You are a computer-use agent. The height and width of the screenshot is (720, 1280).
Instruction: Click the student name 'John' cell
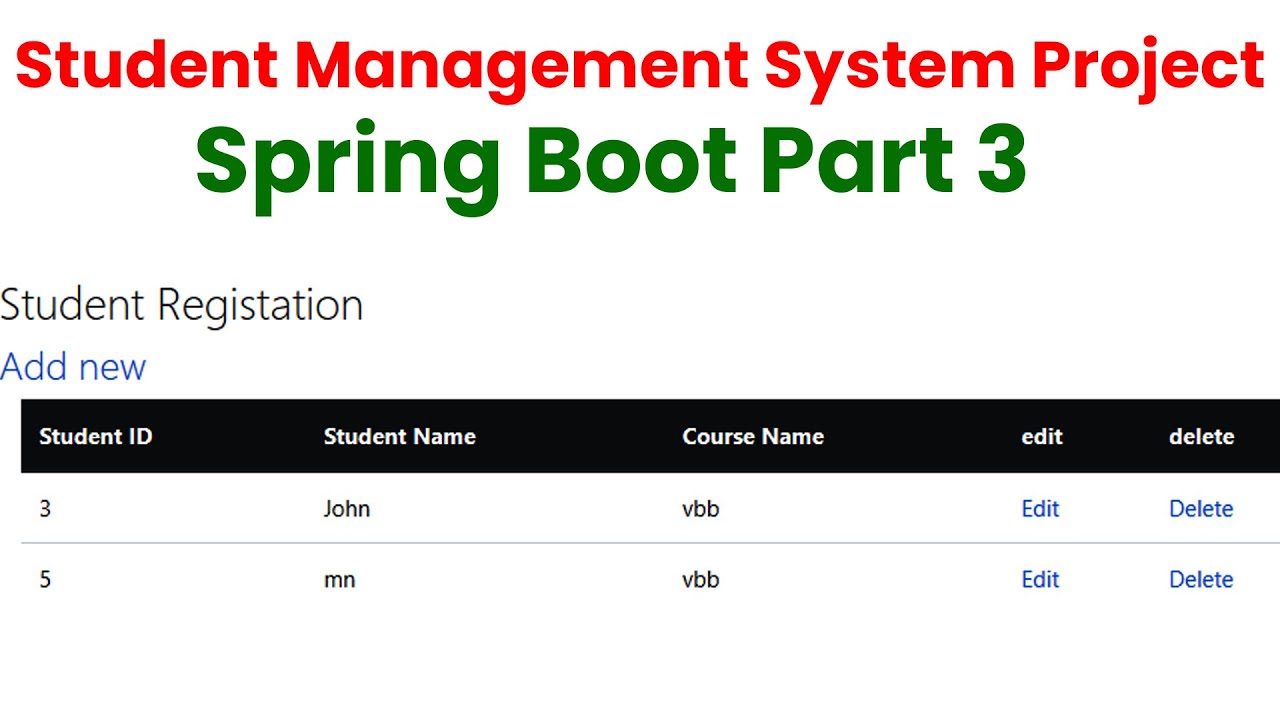click(347, 509)
